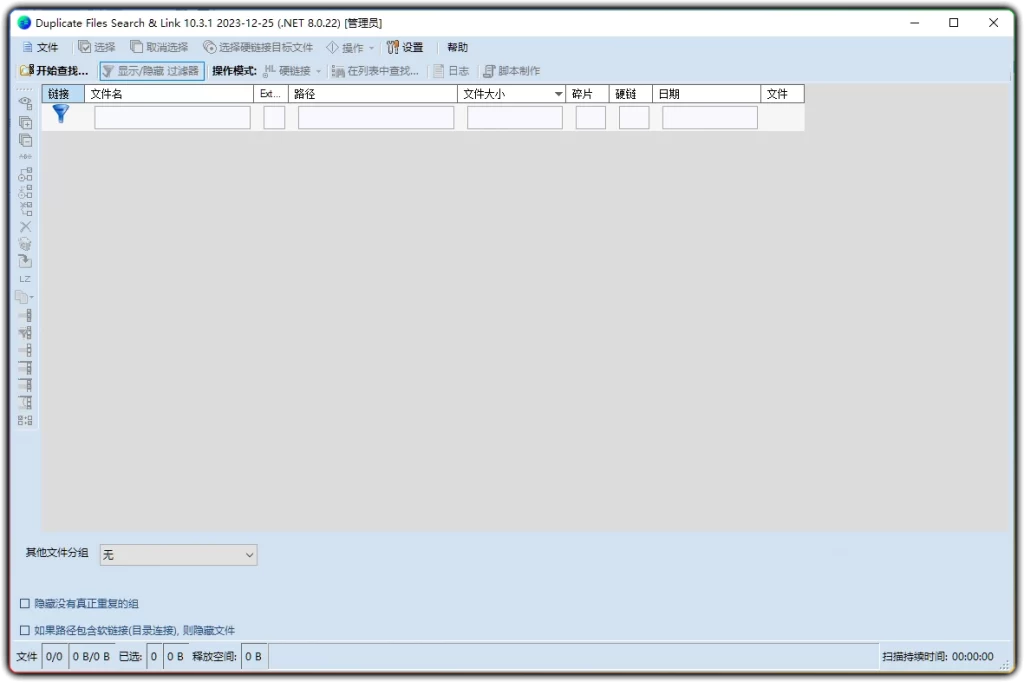Sort by the 链接 column header
Screen dimensions: 1024x682
click(x=63, y=94)
